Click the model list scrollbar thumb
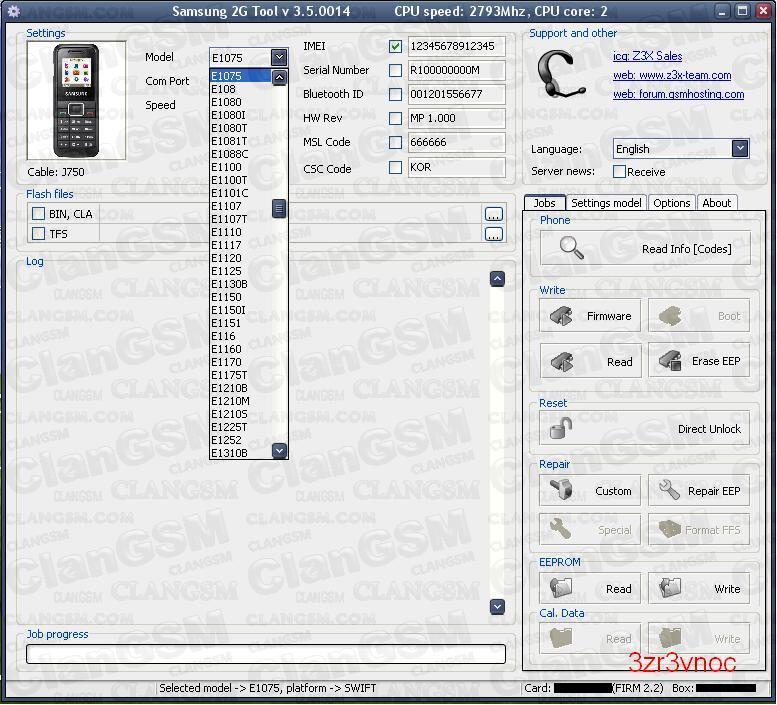The image size is (777, 705). click(279, 209)
